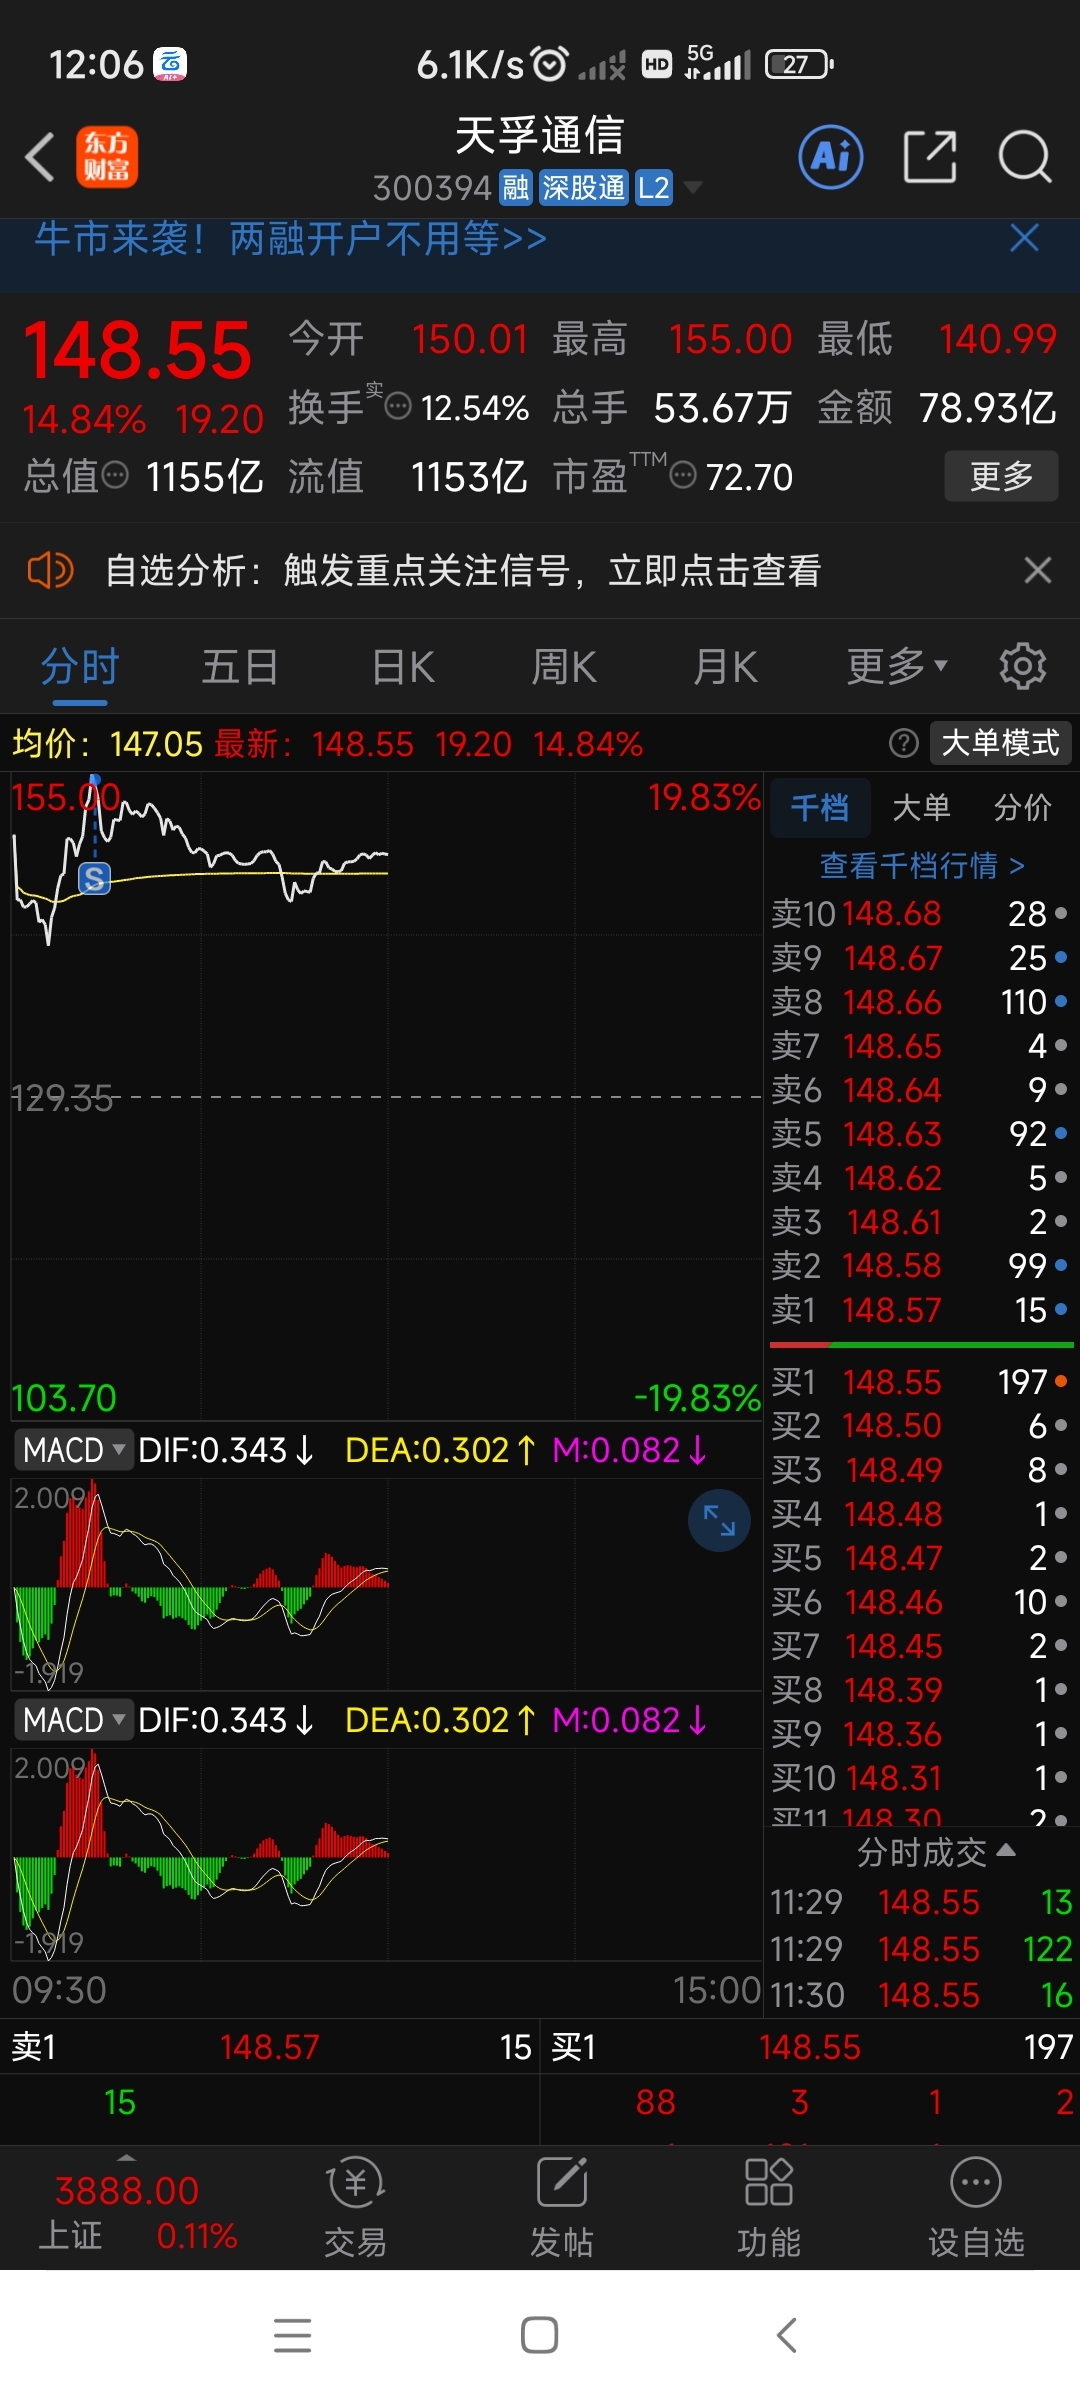
Task: Tap the 深股通 badge
Action: tap(583, 187)
